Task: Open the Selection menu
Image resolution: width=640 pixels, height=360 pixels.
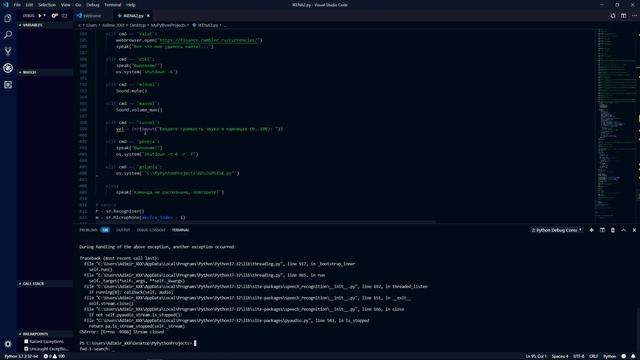Action: (47, 5)
